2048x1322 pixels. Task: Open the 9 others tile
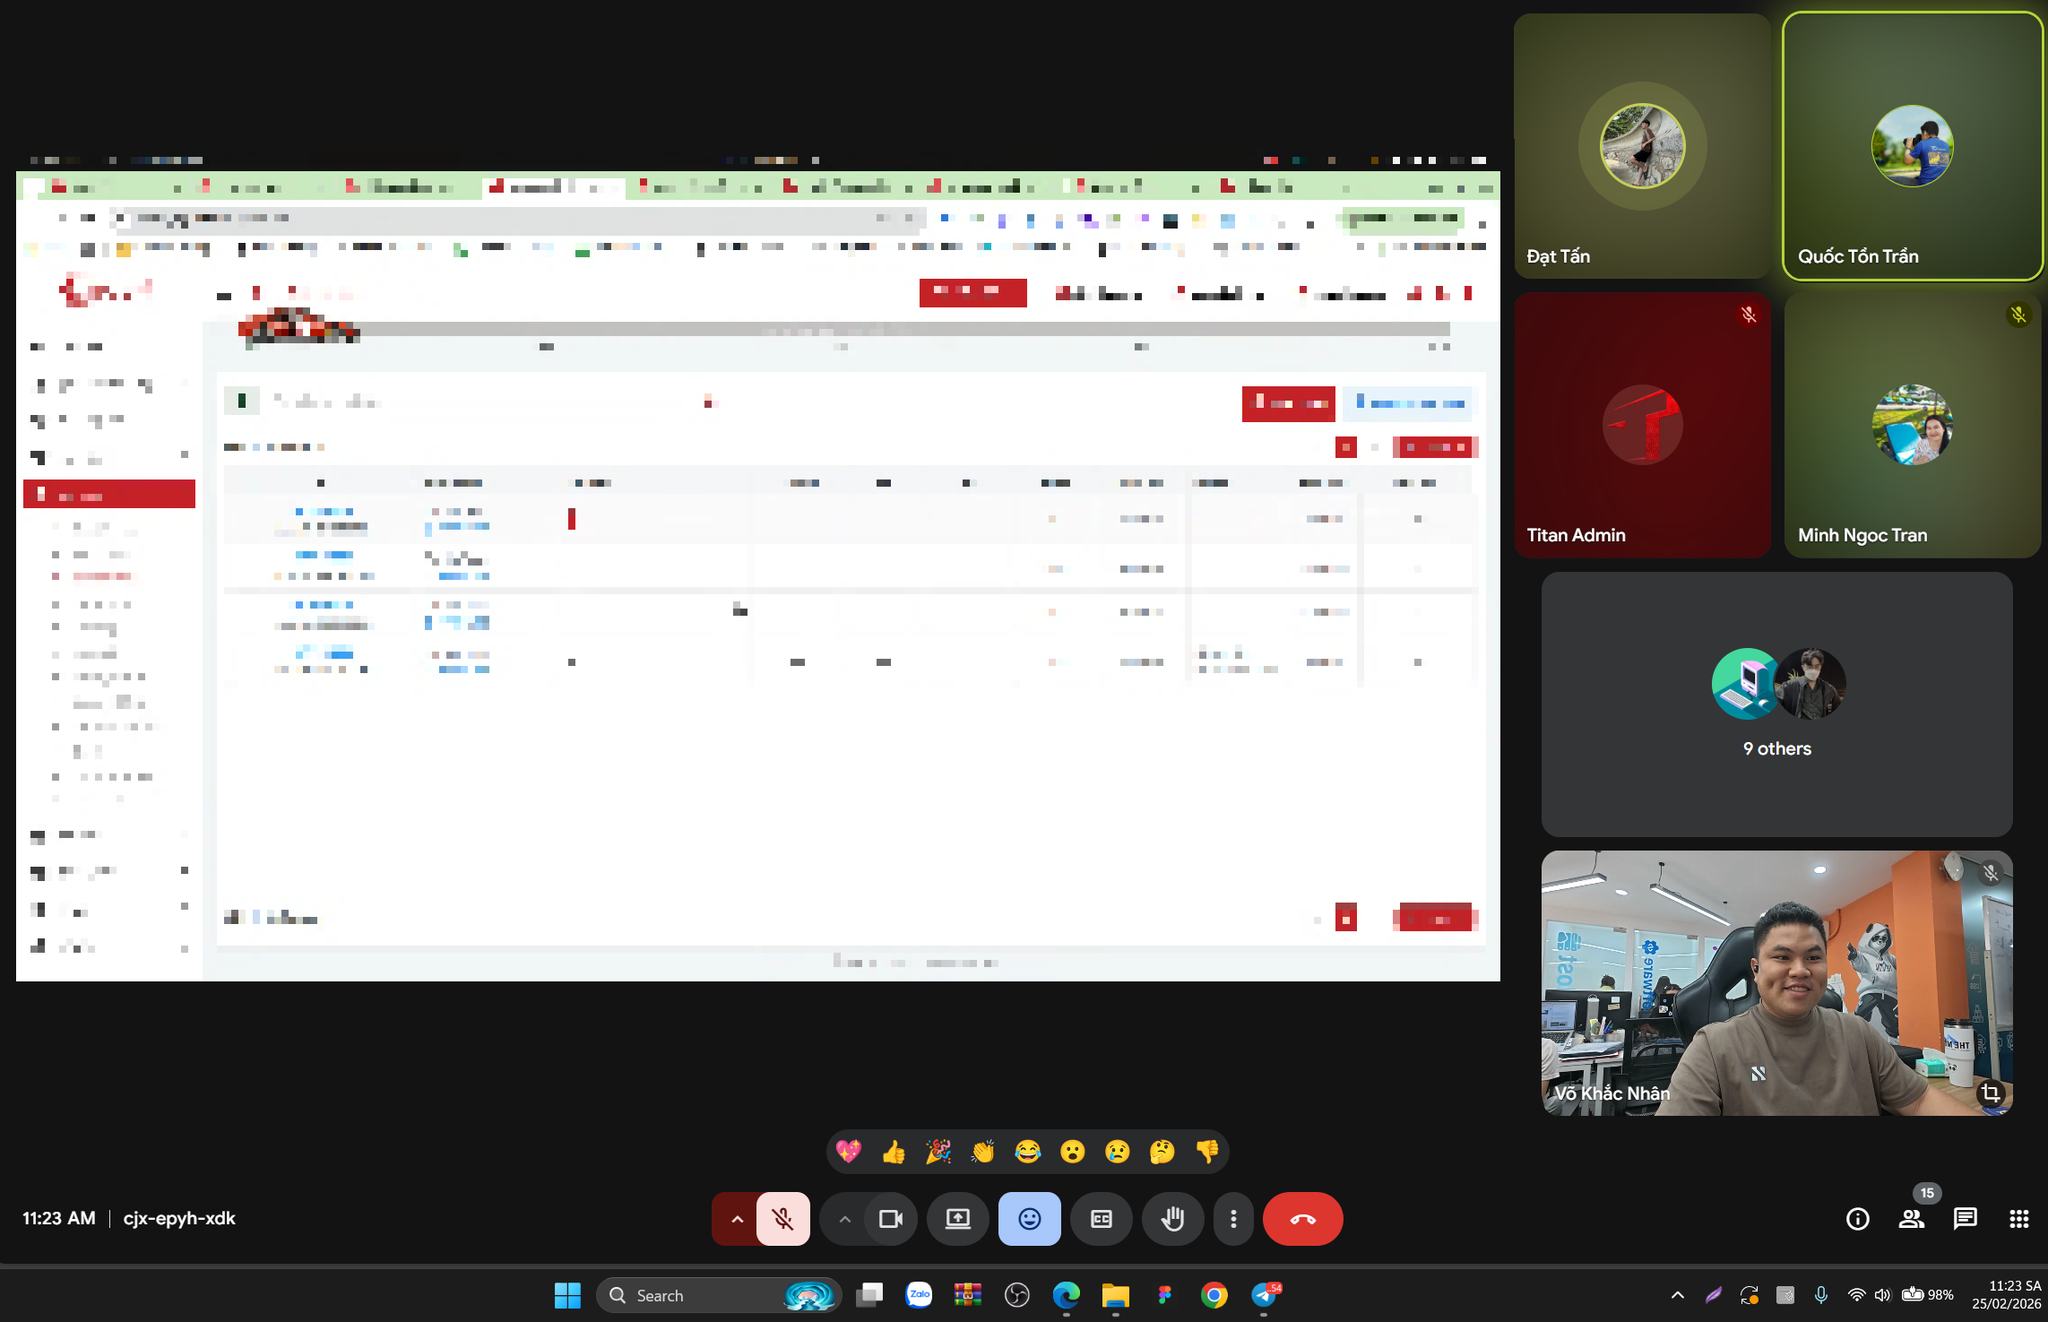point(1776,704)
